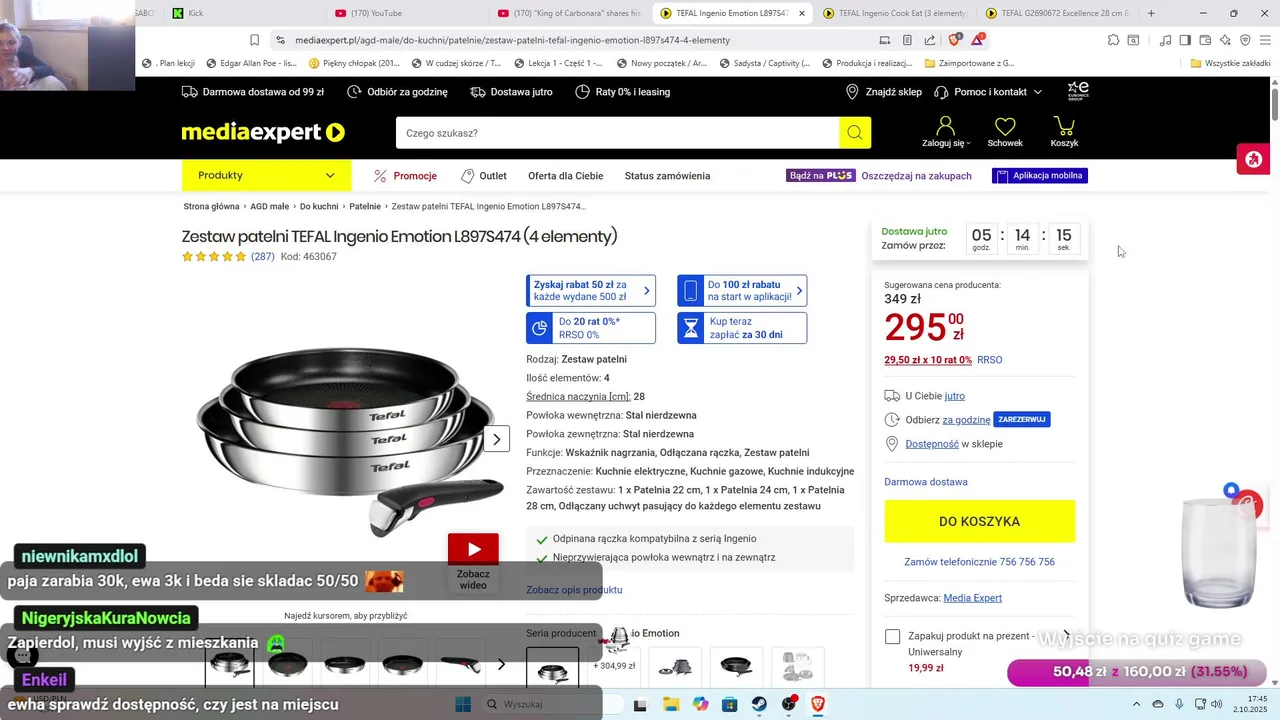Click the Brave VPN shield icon
The height and width of the screenshot is (720, 1280).
[1245, 40]
